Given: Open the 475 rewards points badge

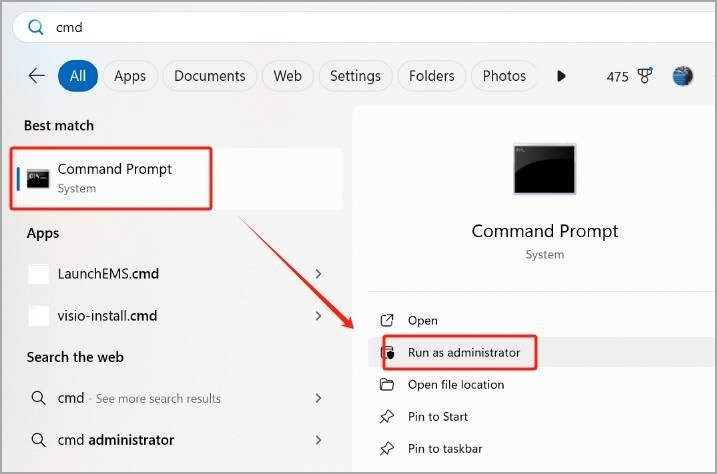Looking at the screenshot, I should (x=629, y=76).
